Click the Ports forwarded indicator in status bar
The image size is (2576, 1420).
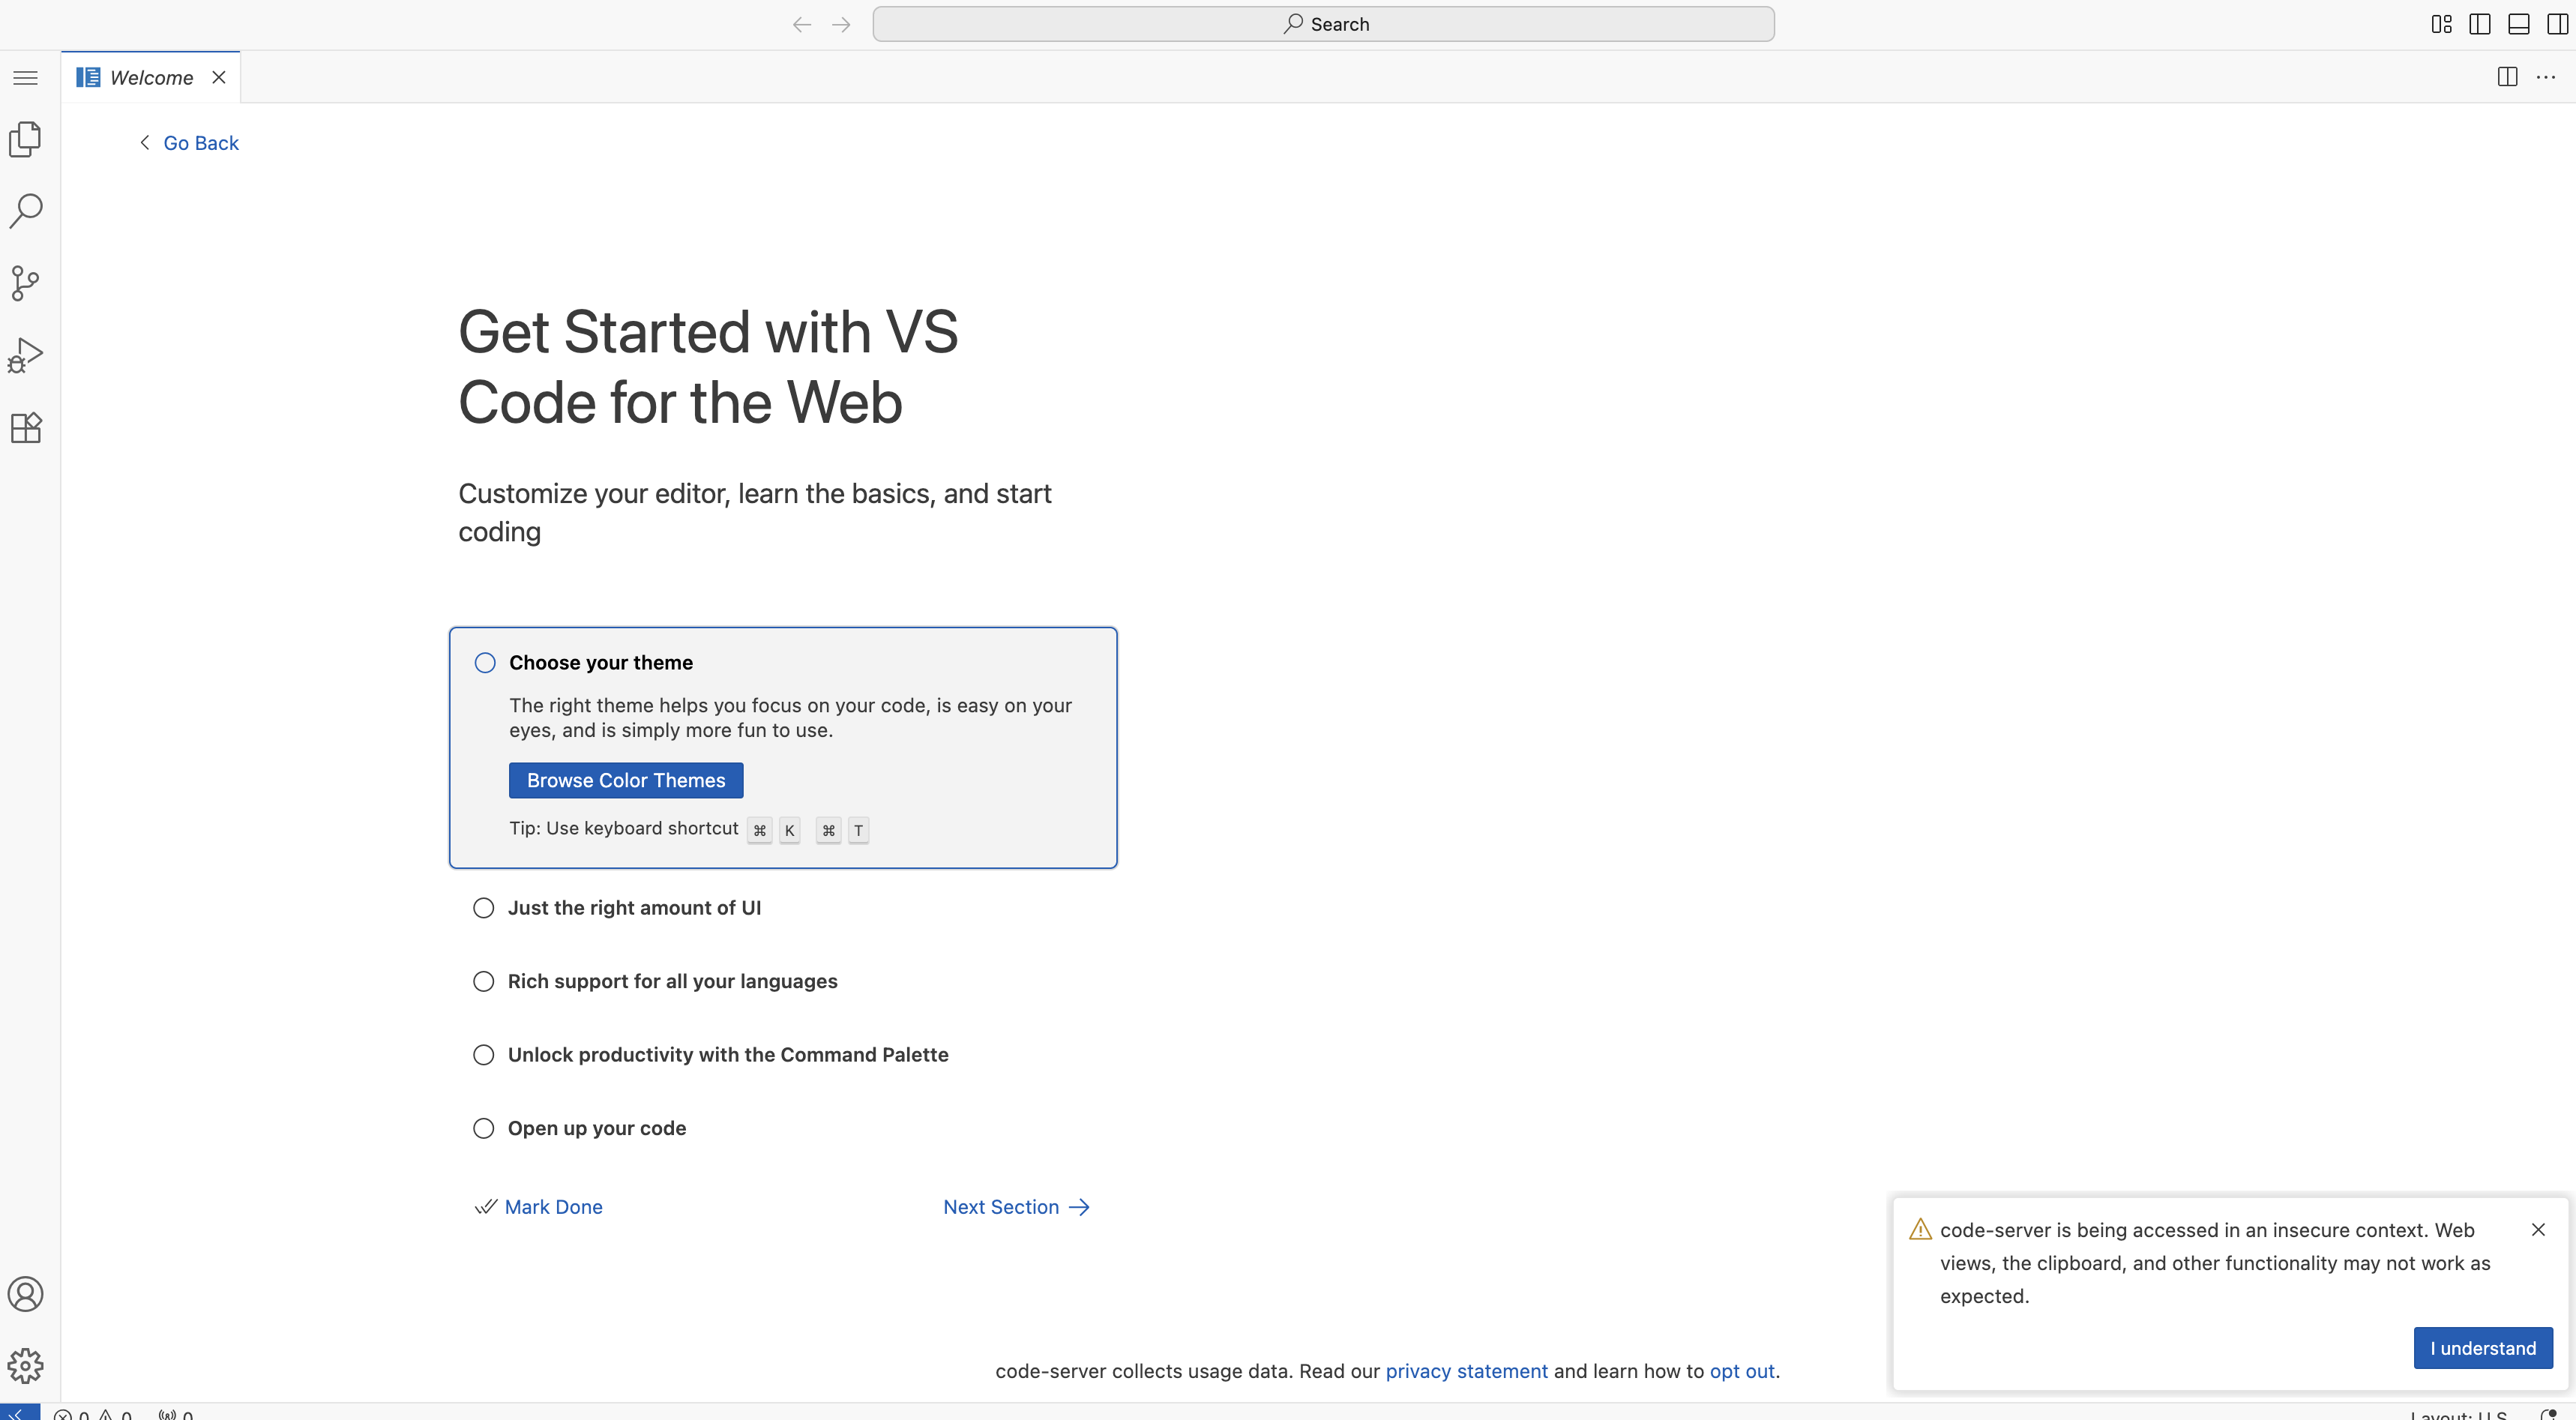(x=176, y=1414)
